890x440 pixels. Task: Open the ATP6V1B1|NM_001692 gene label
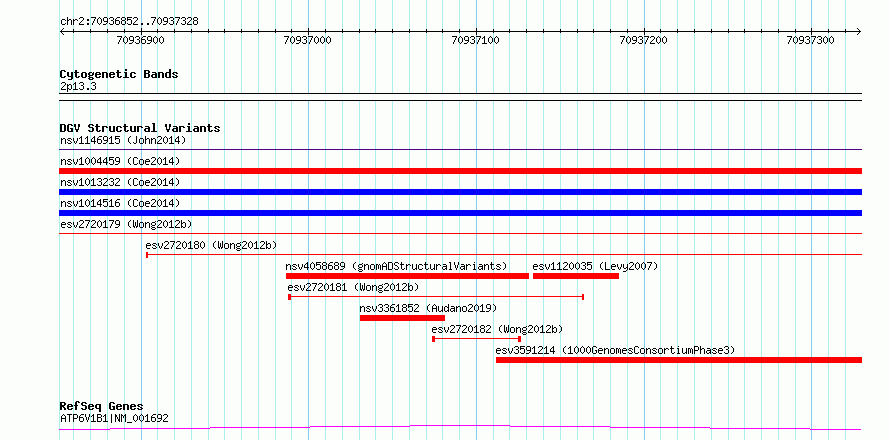(114, 419)
